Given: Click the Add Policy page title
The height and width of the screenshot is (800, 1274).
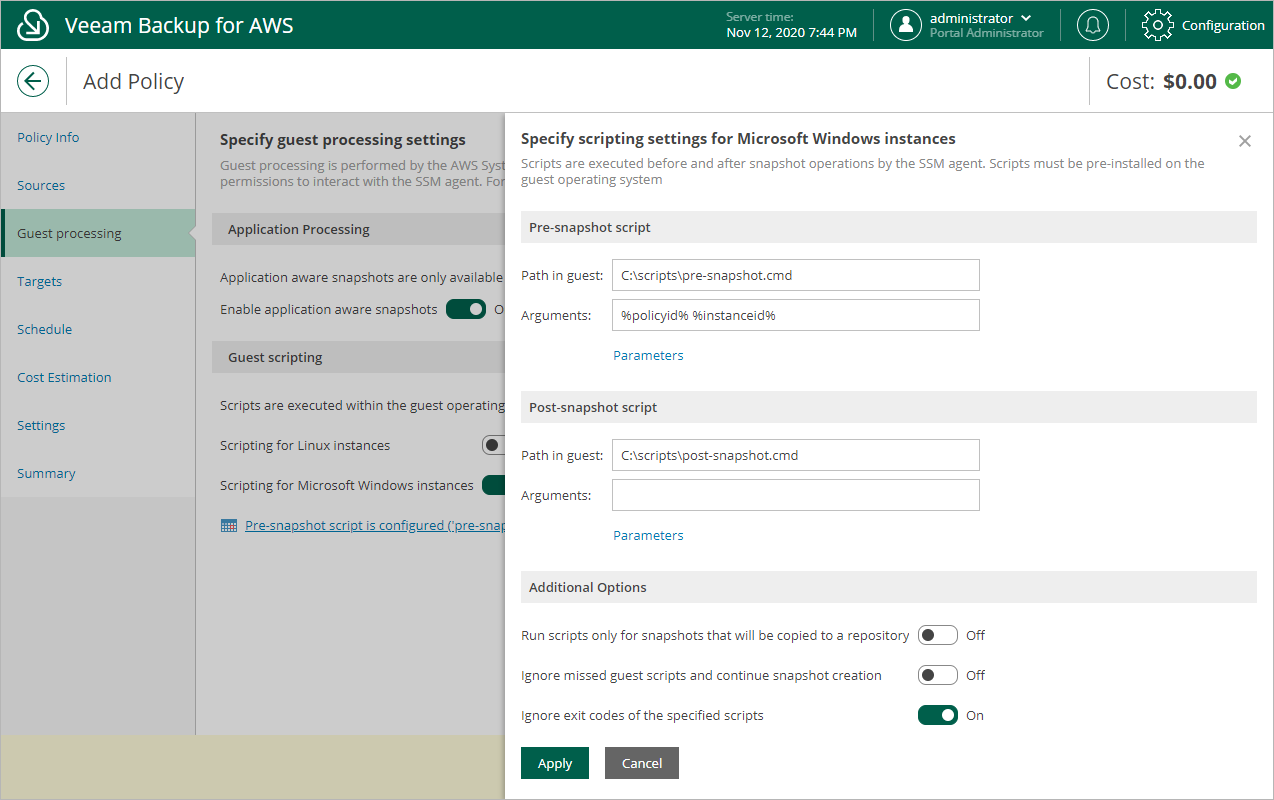Looking at the screenshot, I should tap(133, 82).
